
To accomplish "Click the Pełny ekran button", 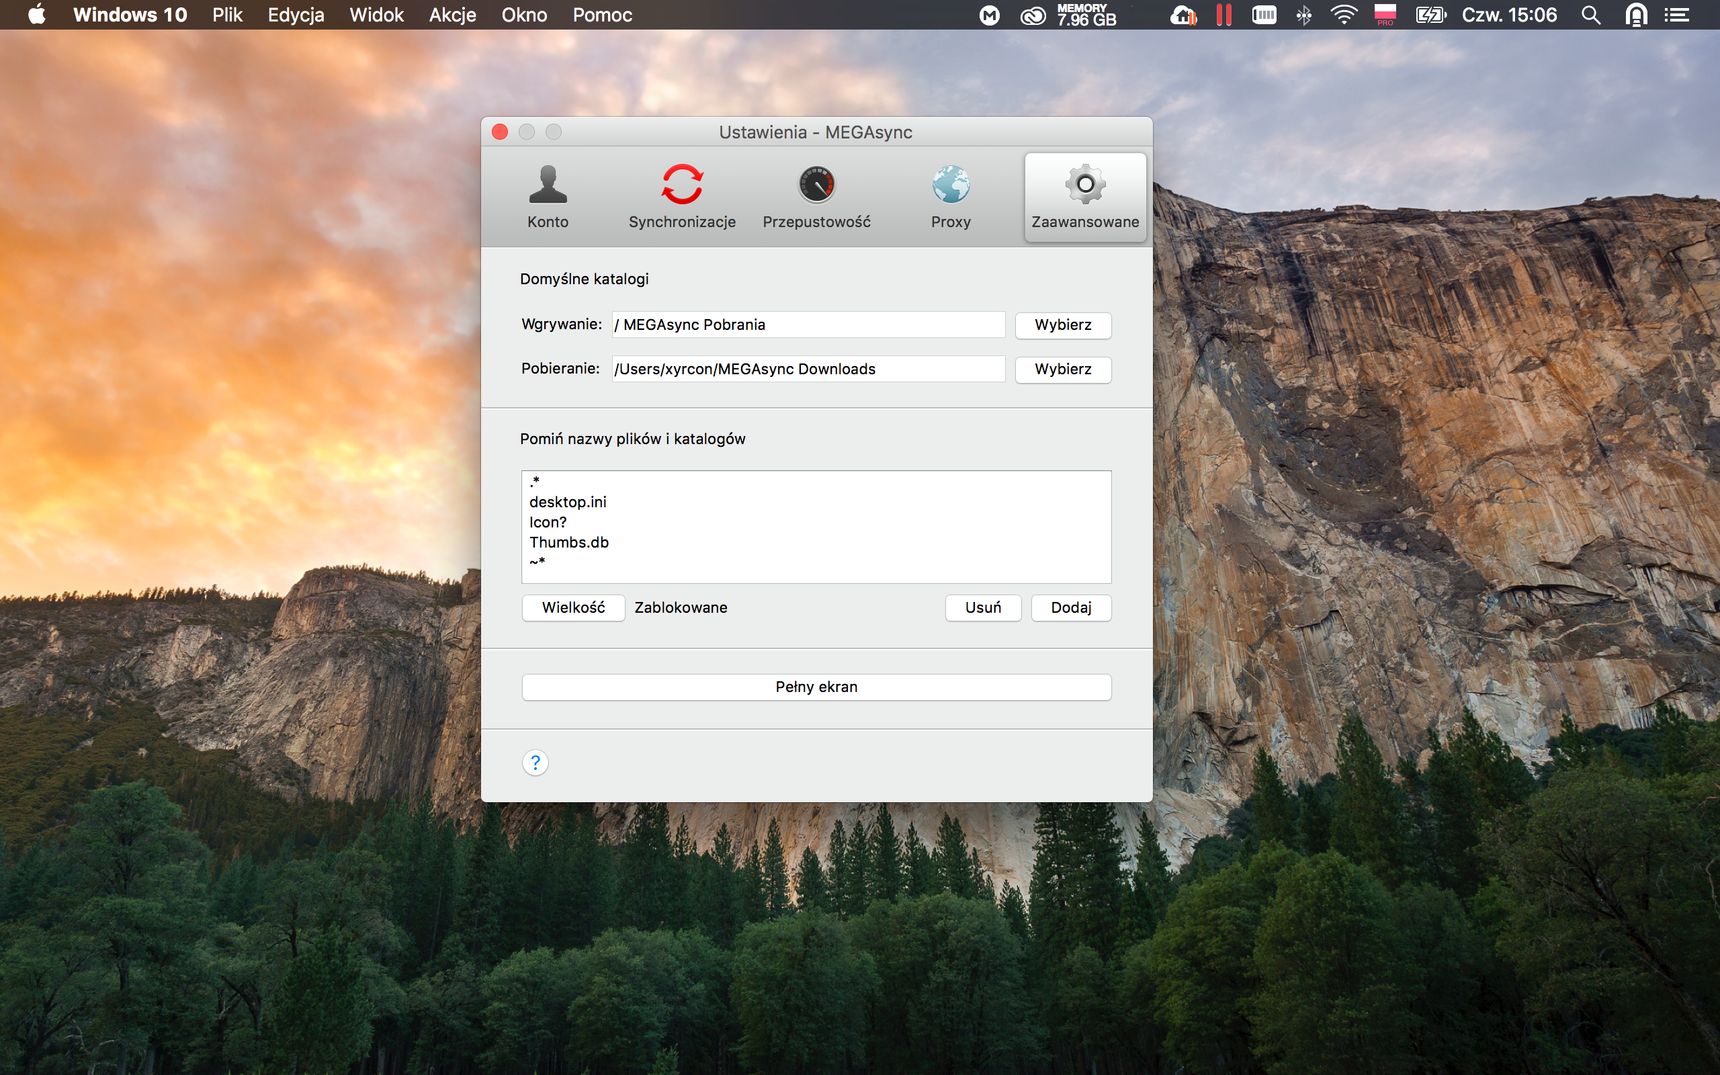I will (x=816, y=687).
